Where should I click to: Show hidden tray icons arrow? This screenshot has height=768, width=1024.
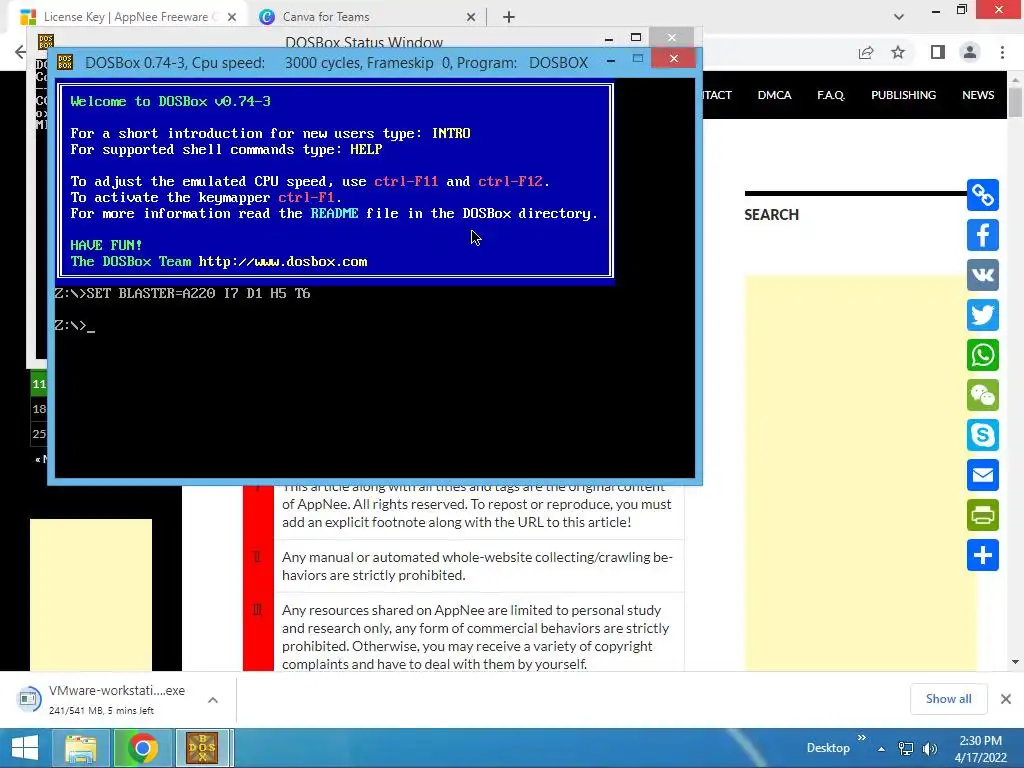point(882,748)
